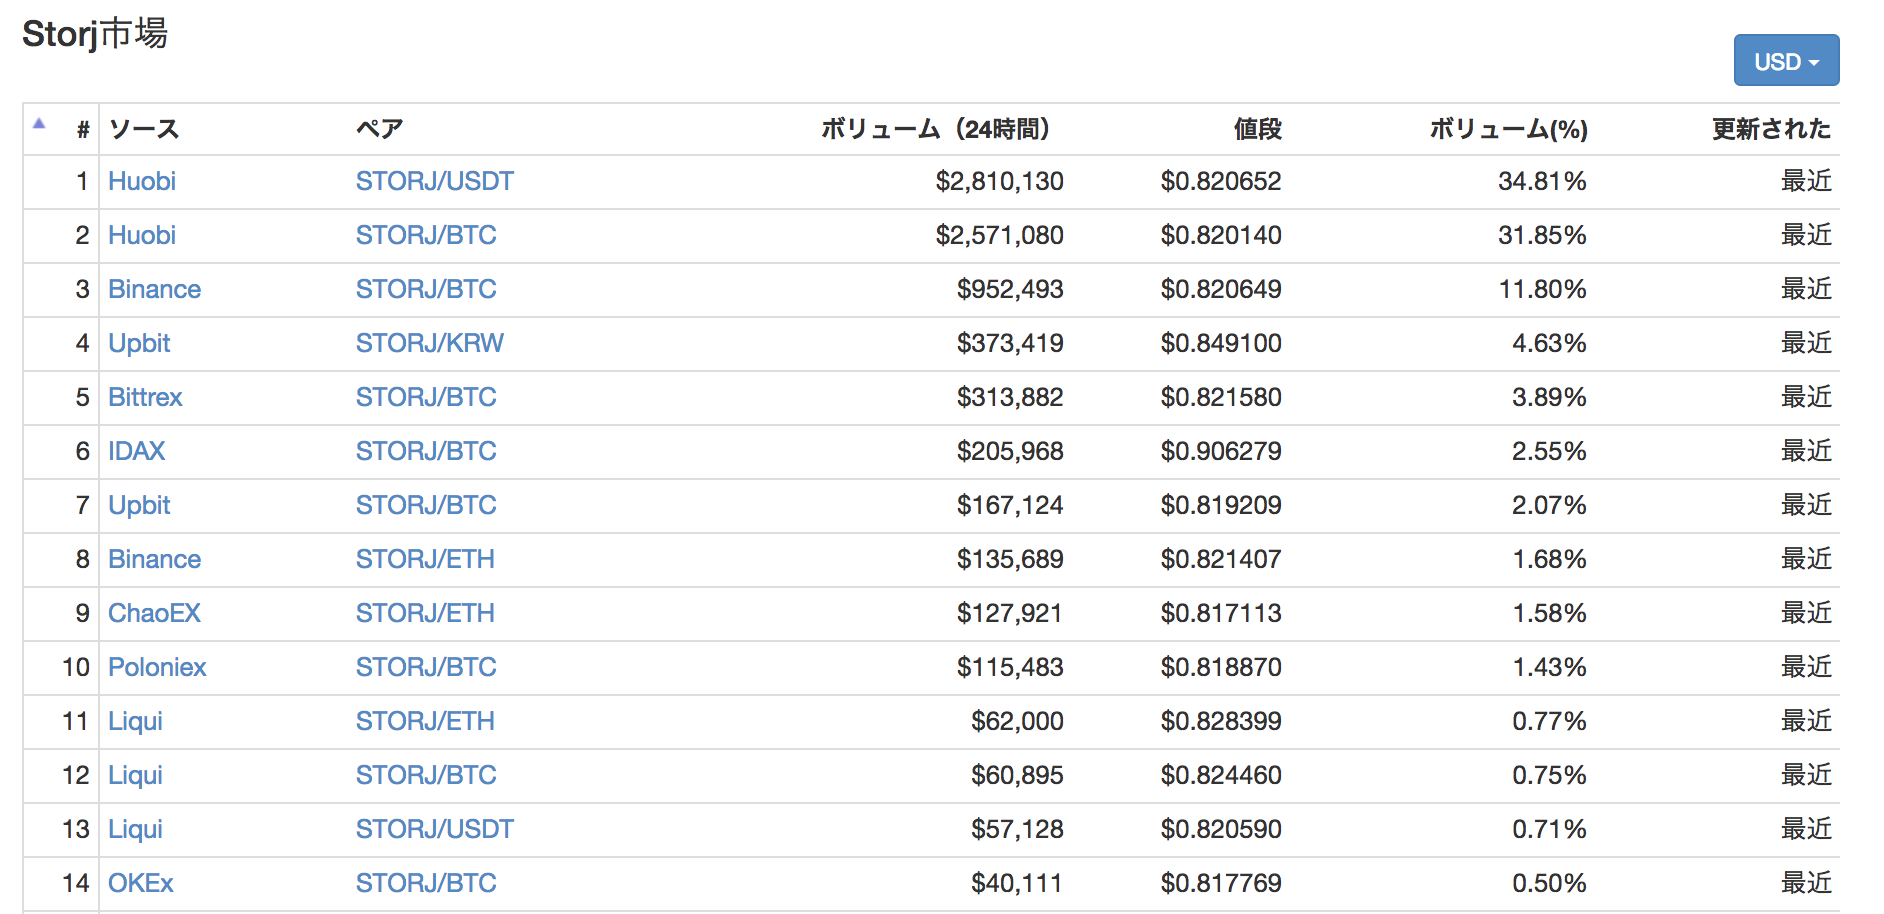Open Huobi link in row 2
Viewport: 1884px width, 914px height.
(x=142, y=235)
